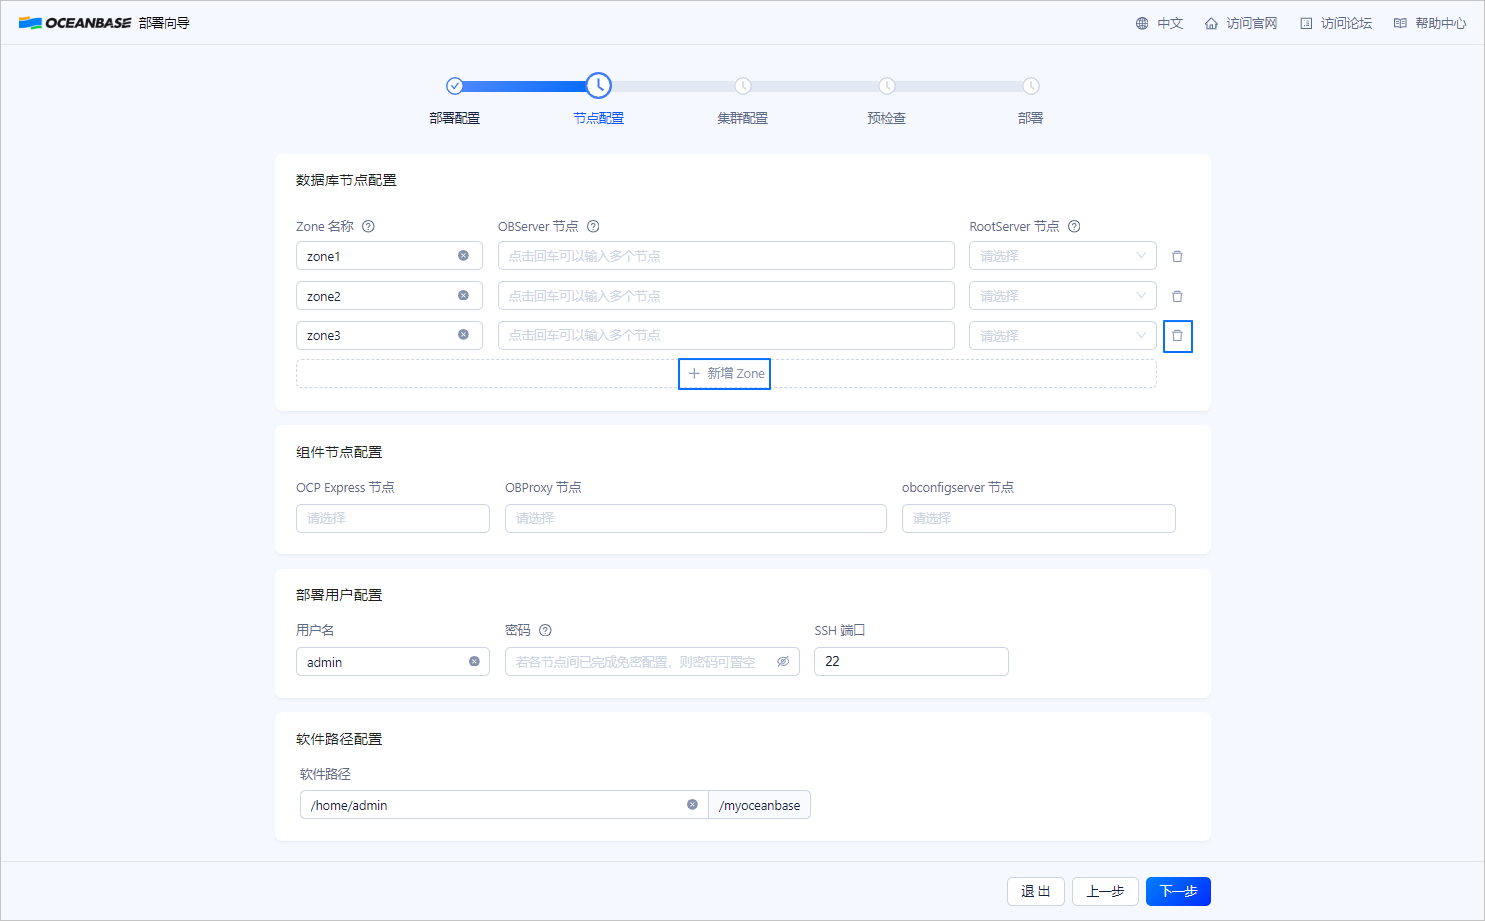1485x921 pixels.
Task: Click the 集群配置 step icon
Action: pyautogui.click(x=743, y=86)
